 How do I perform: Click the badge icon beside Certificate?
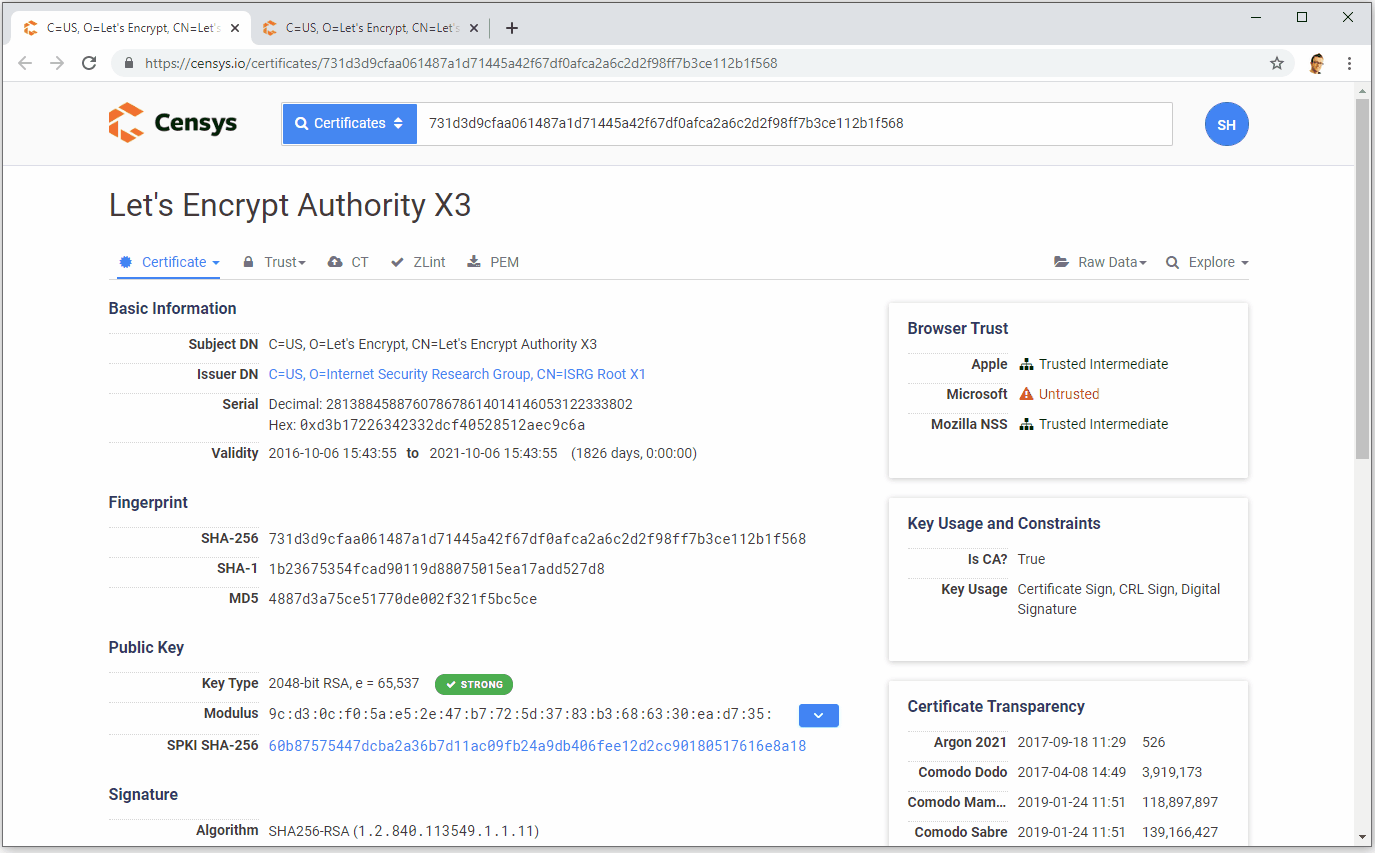click(x=126, y=262)
